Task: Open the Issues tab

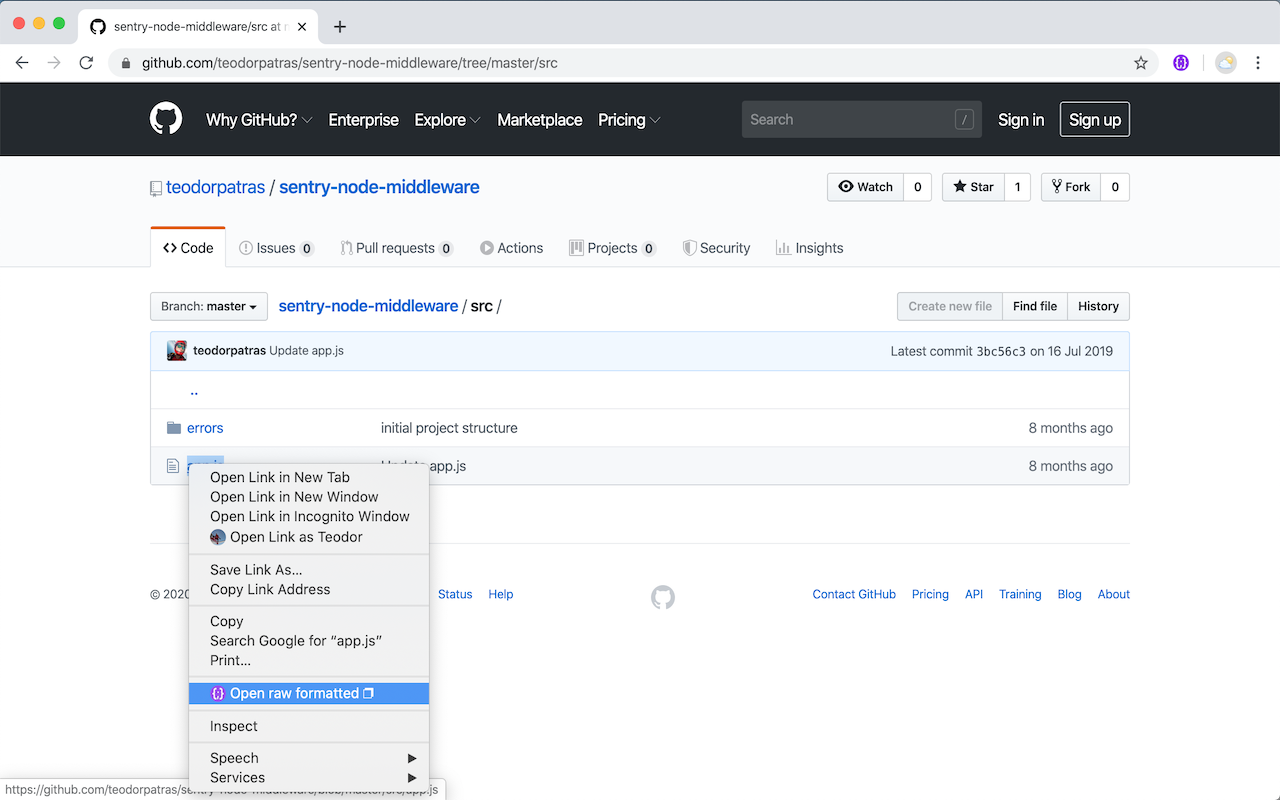Action: 276,248
